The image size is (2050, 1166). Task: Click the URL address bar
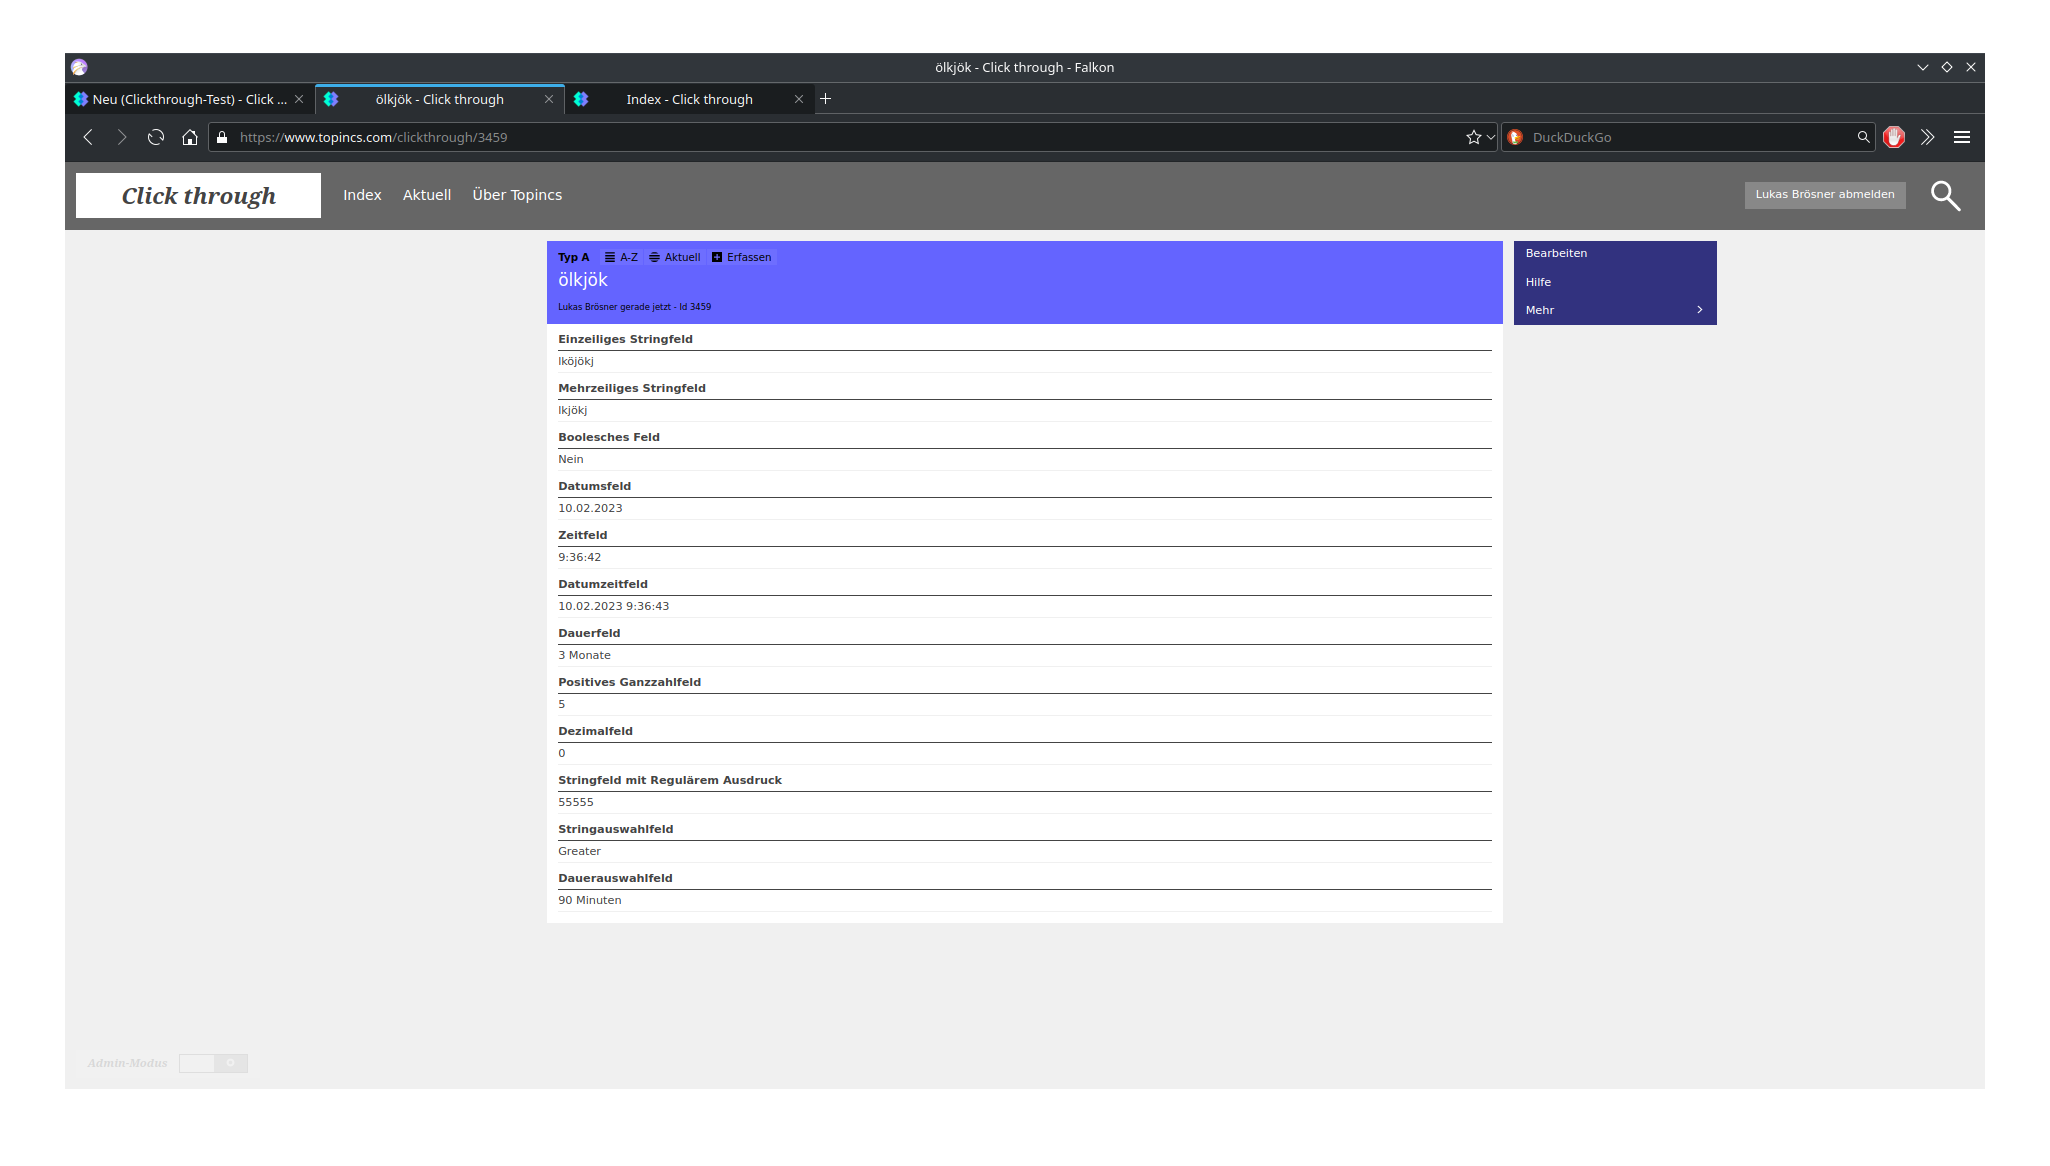click(840, 137)
